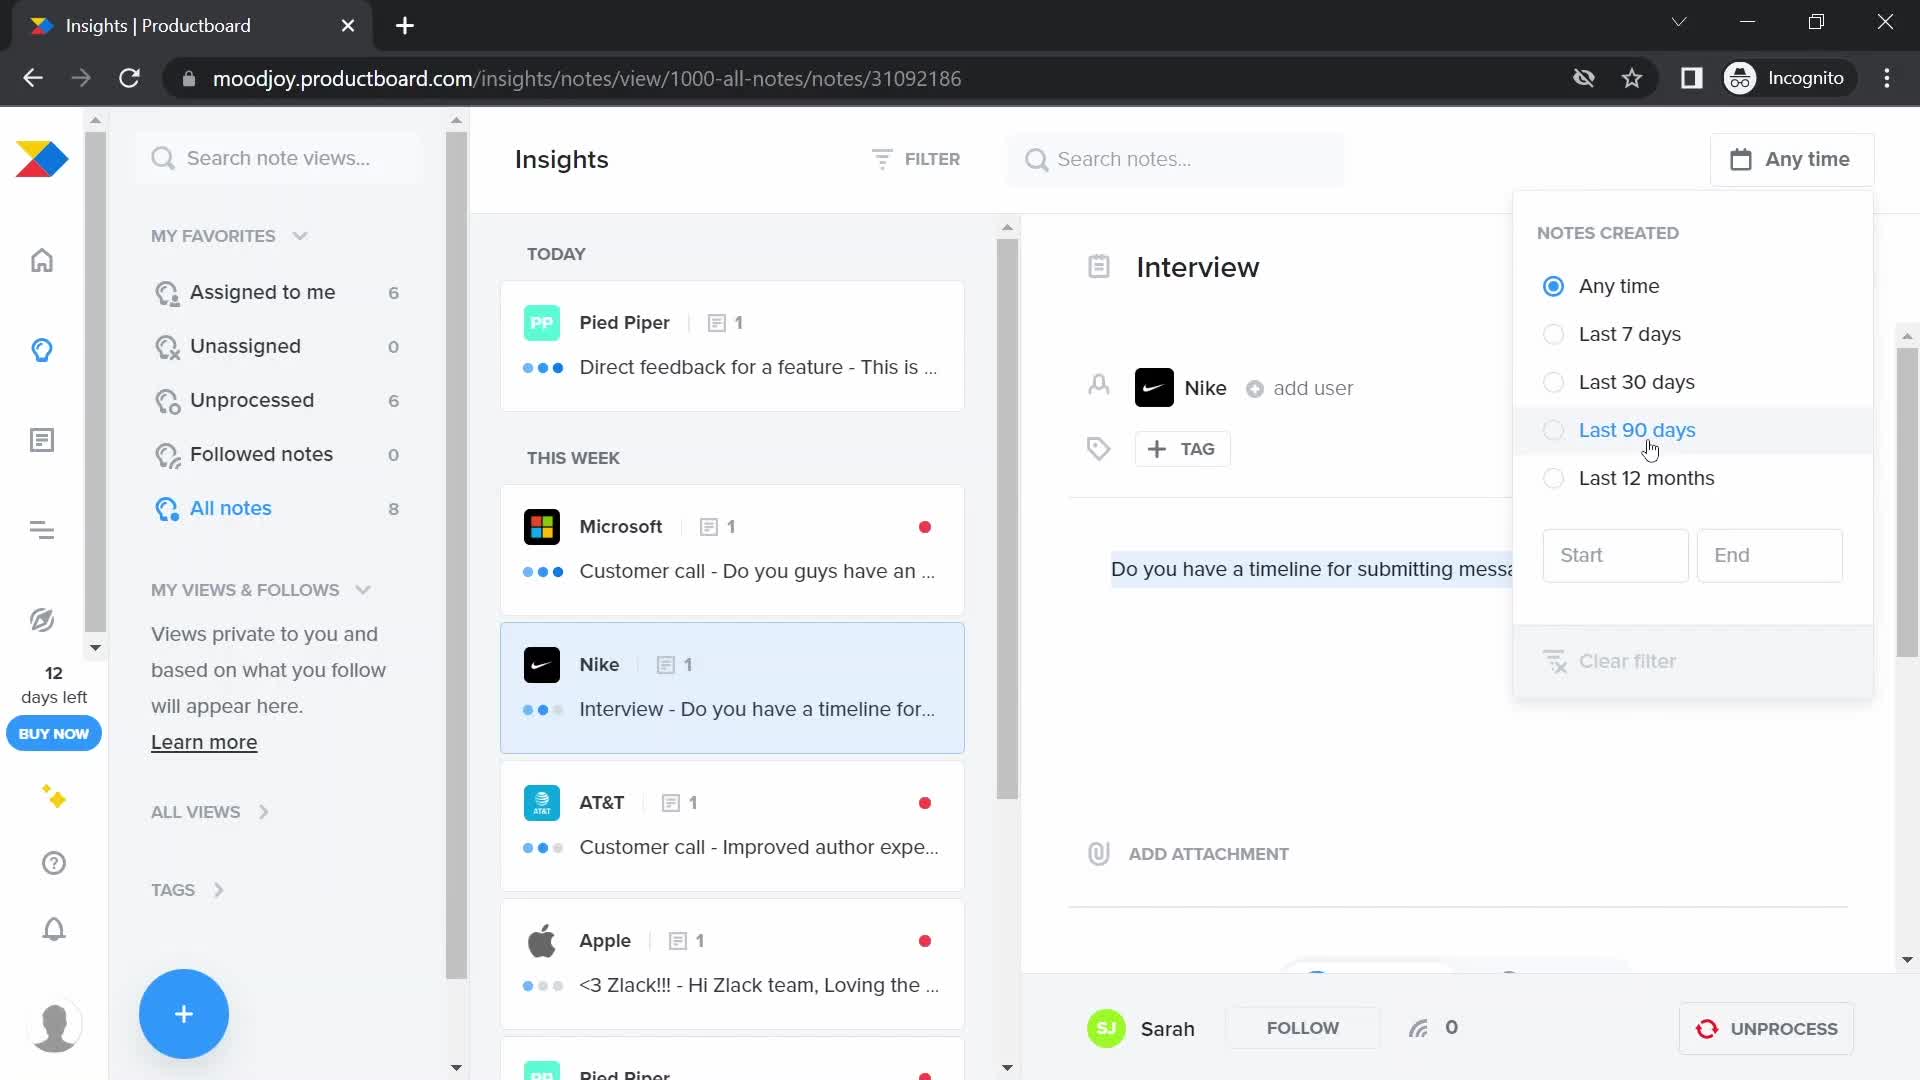Focus the End date field
Image resolution: width=1920 pixels, height=1080 pixels.
(x=1769, y=555)
